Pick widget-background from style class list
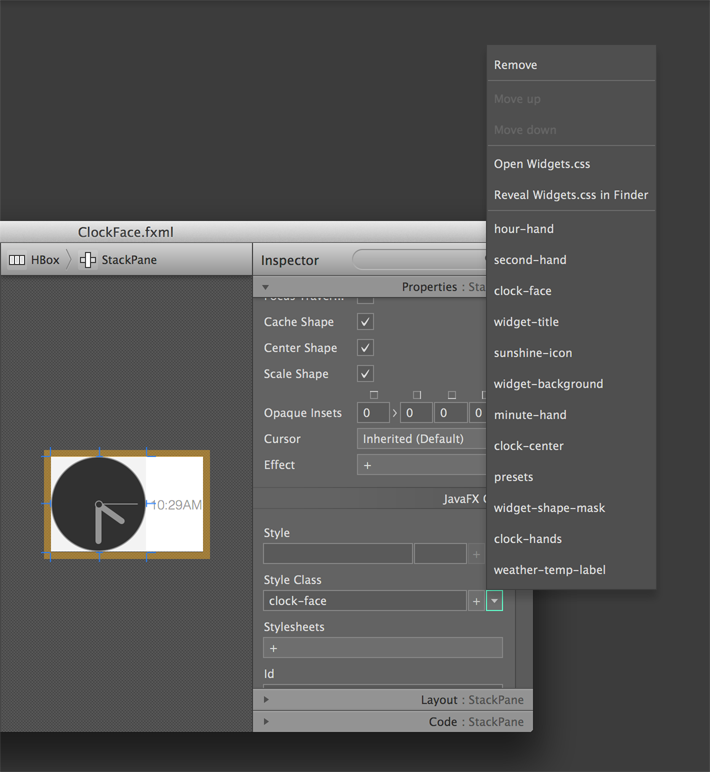Viewport: 710px width, 772px height. coord(548,384)
